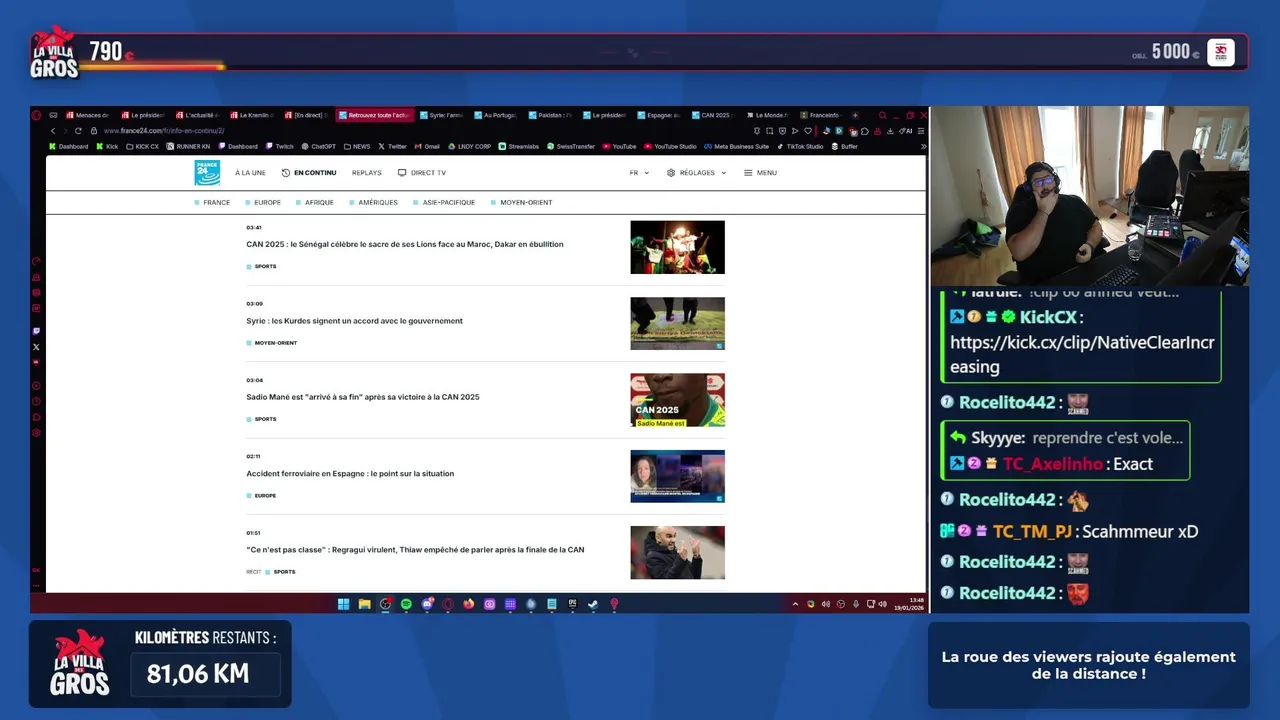
Task: Click the browser reload button
Action: pyautogui.click(x=79, y=131)
